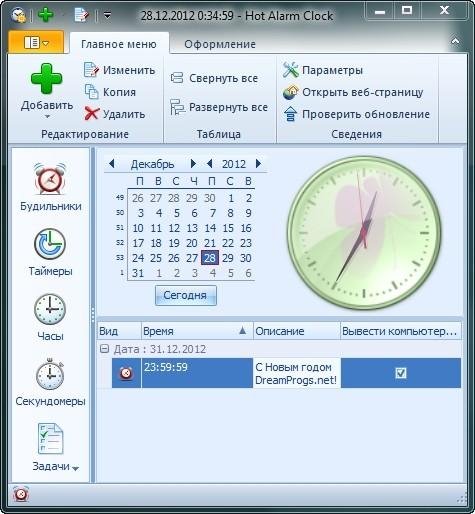This screenshot has height=514, width=475.
Task: Sort by the Время column header
Action: click(x=197, y=331)
